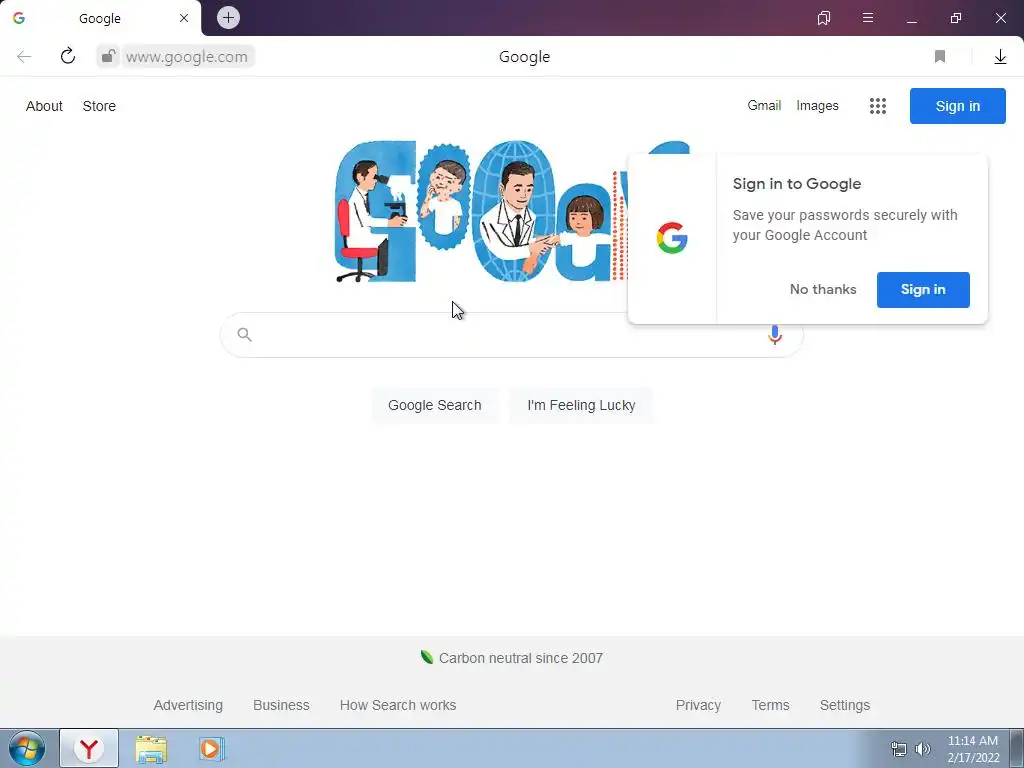Click I'm Feeling Lucky

coord(581,405)
